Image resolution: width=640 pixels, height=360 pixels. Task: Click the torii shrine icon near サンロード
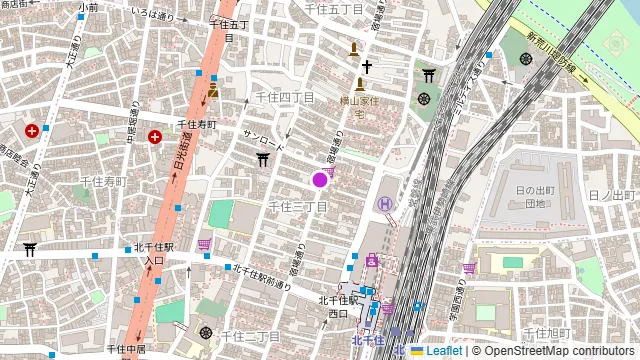coord(263,160)
